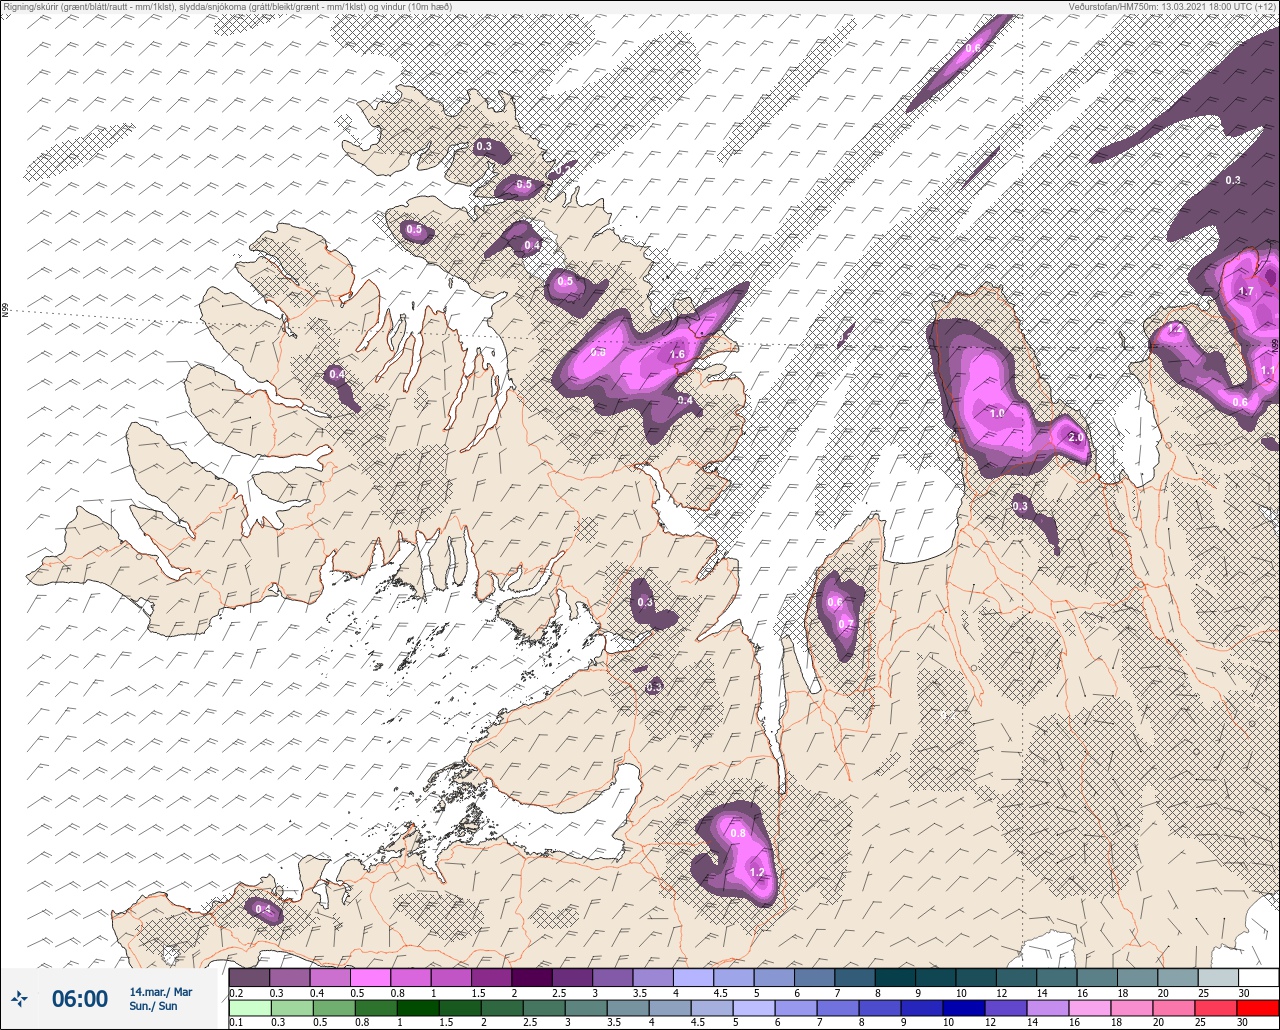Image resolution: width=1280 pixels, height=1030 pixels.
Task: Click the 1.6 precipitation value on the map
Action: (x=677, y=354)
